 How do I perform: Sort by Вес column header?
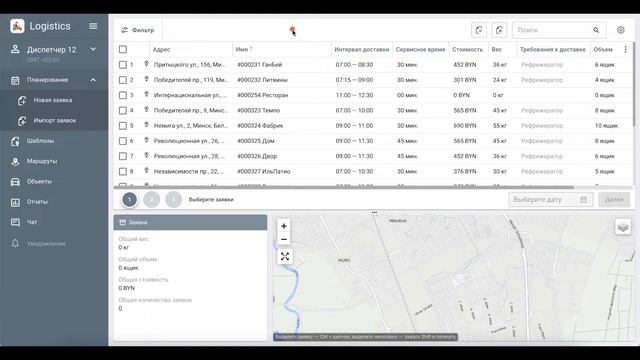pos(496,49)
